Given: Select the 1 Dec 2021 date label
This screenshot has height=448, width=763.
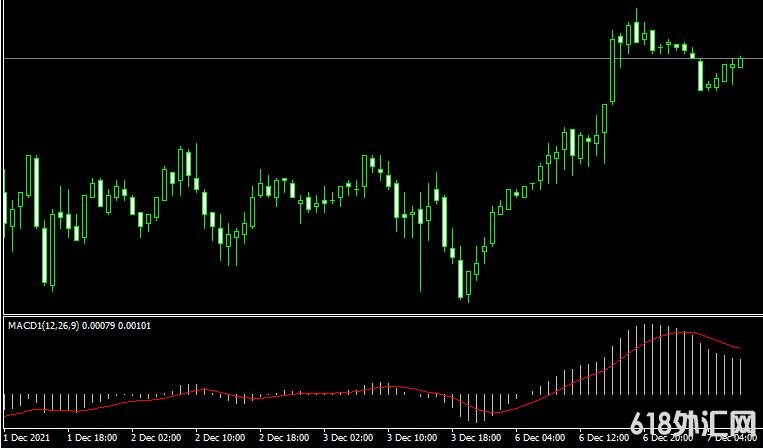Looking at the screenshot, I should (x=25, y=438).
